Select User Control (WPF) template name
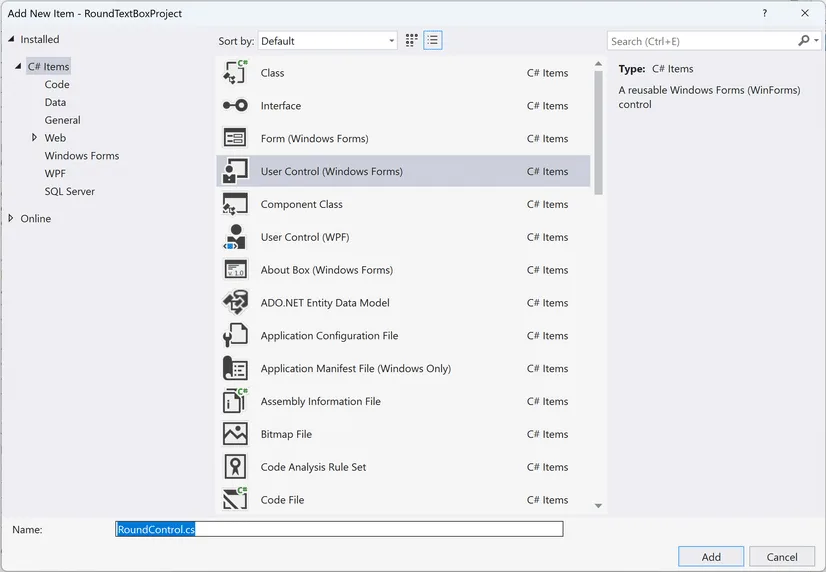826x572 pixels. [x=305, y=237]
